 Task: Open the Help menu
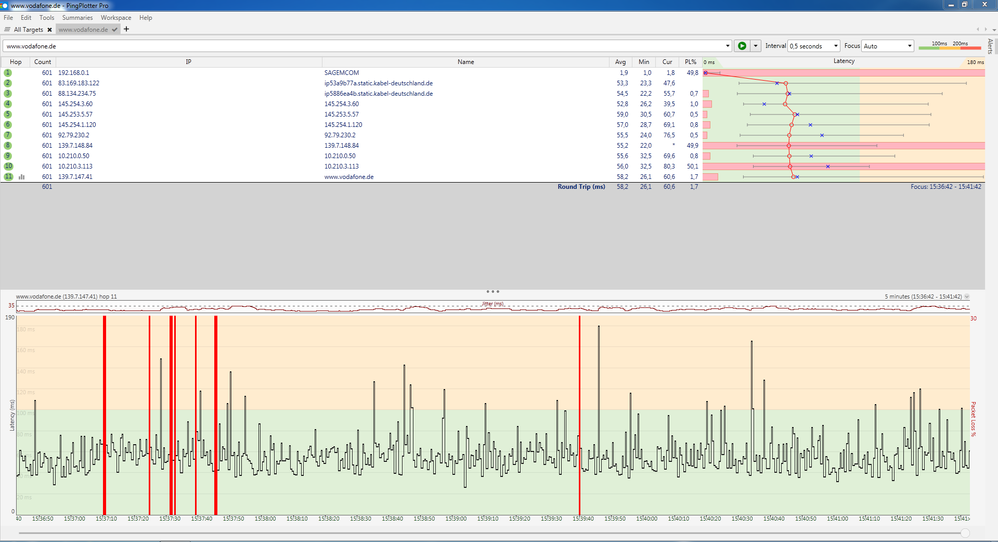tap(146, 18)
